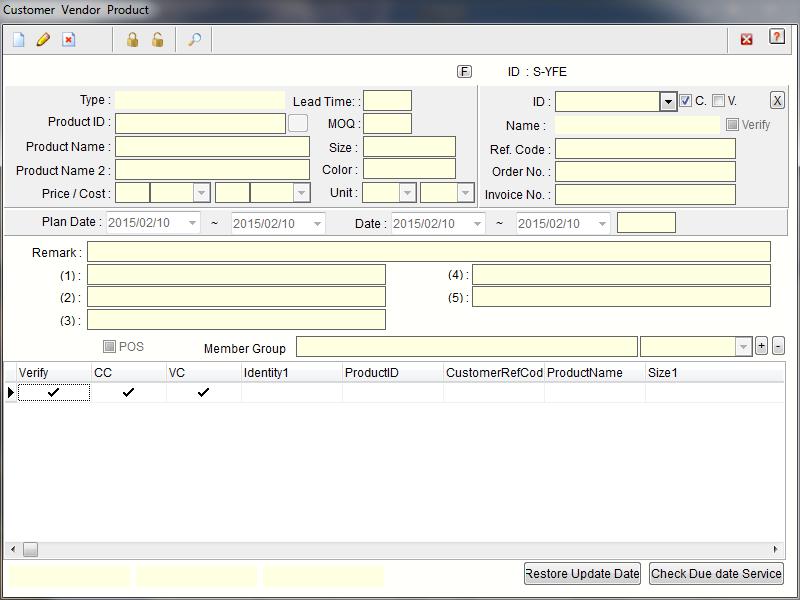Image resolution: width=800 pixels, height=600 pixels.
Task: Click the Ref. Code input field
Action: coord(645,149)
